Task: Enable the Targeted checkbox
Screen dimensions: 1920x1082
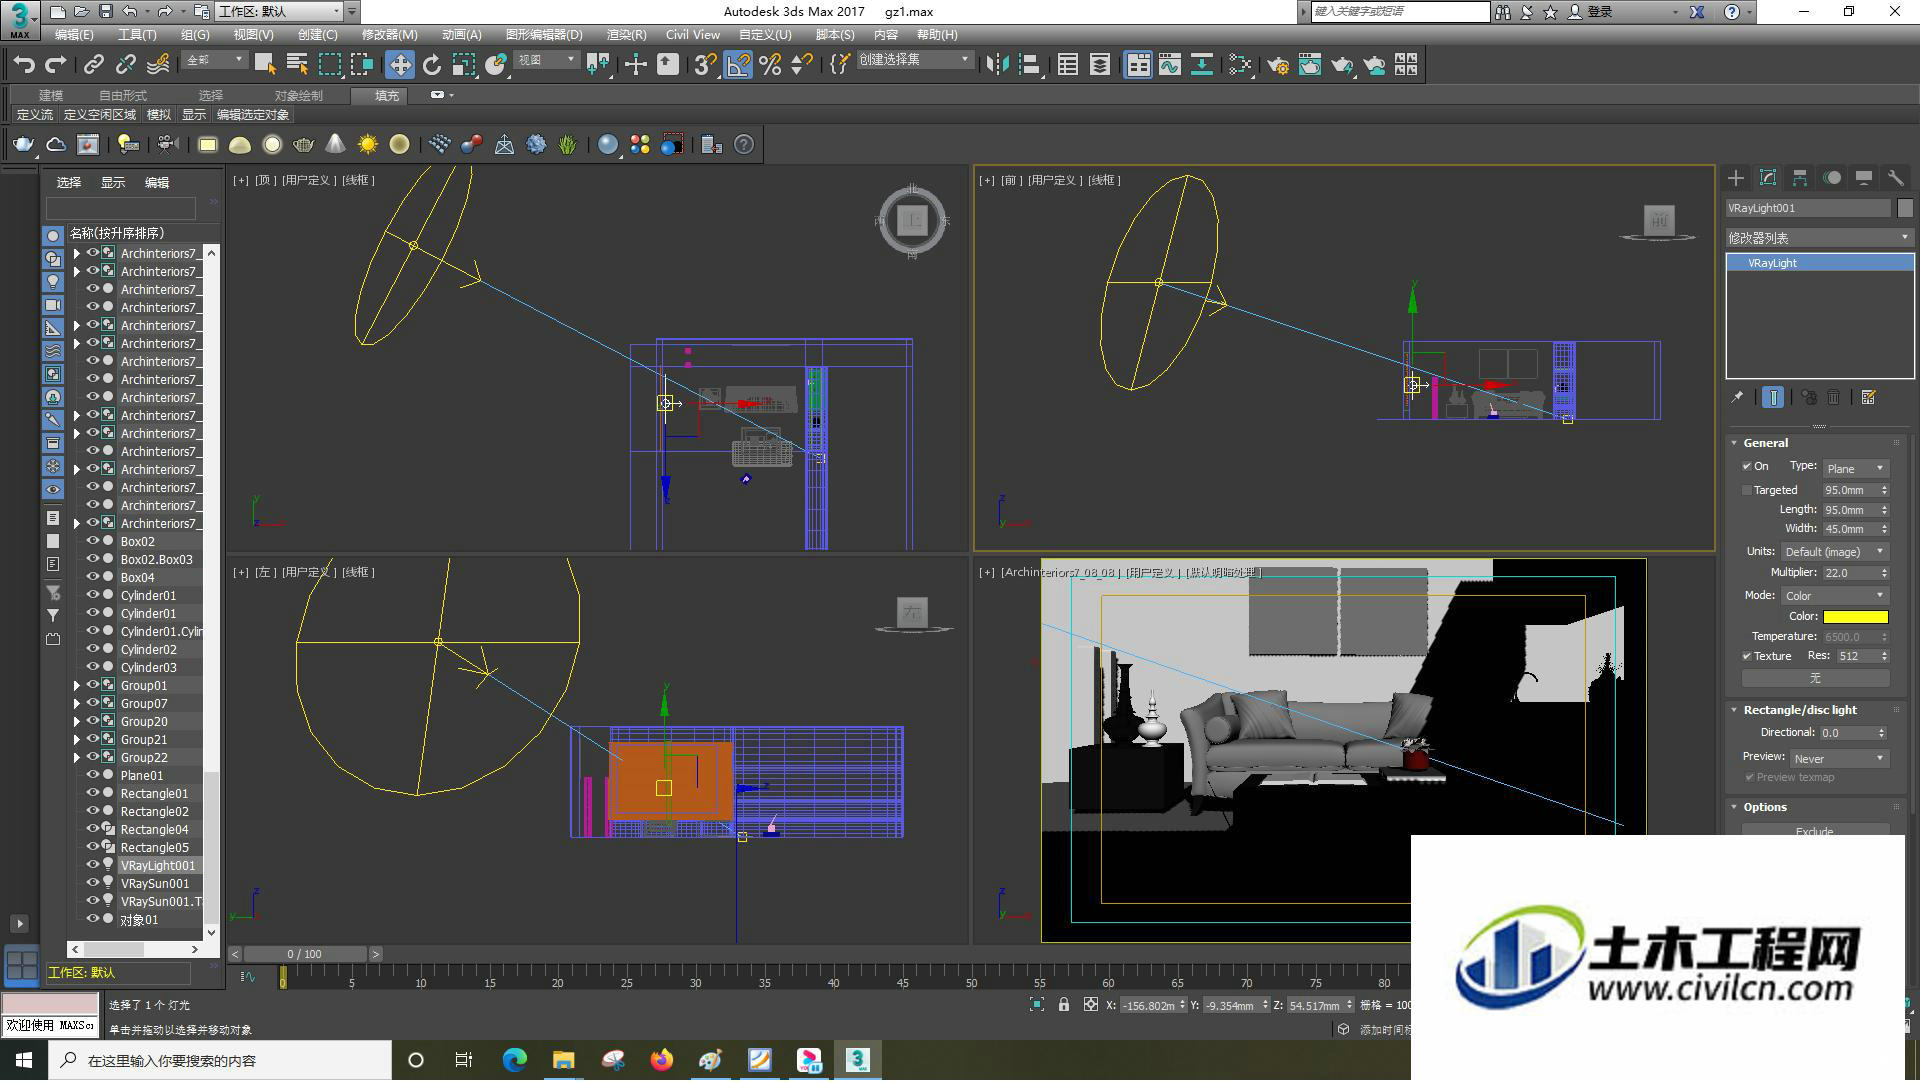Action: coord(1747,491)
